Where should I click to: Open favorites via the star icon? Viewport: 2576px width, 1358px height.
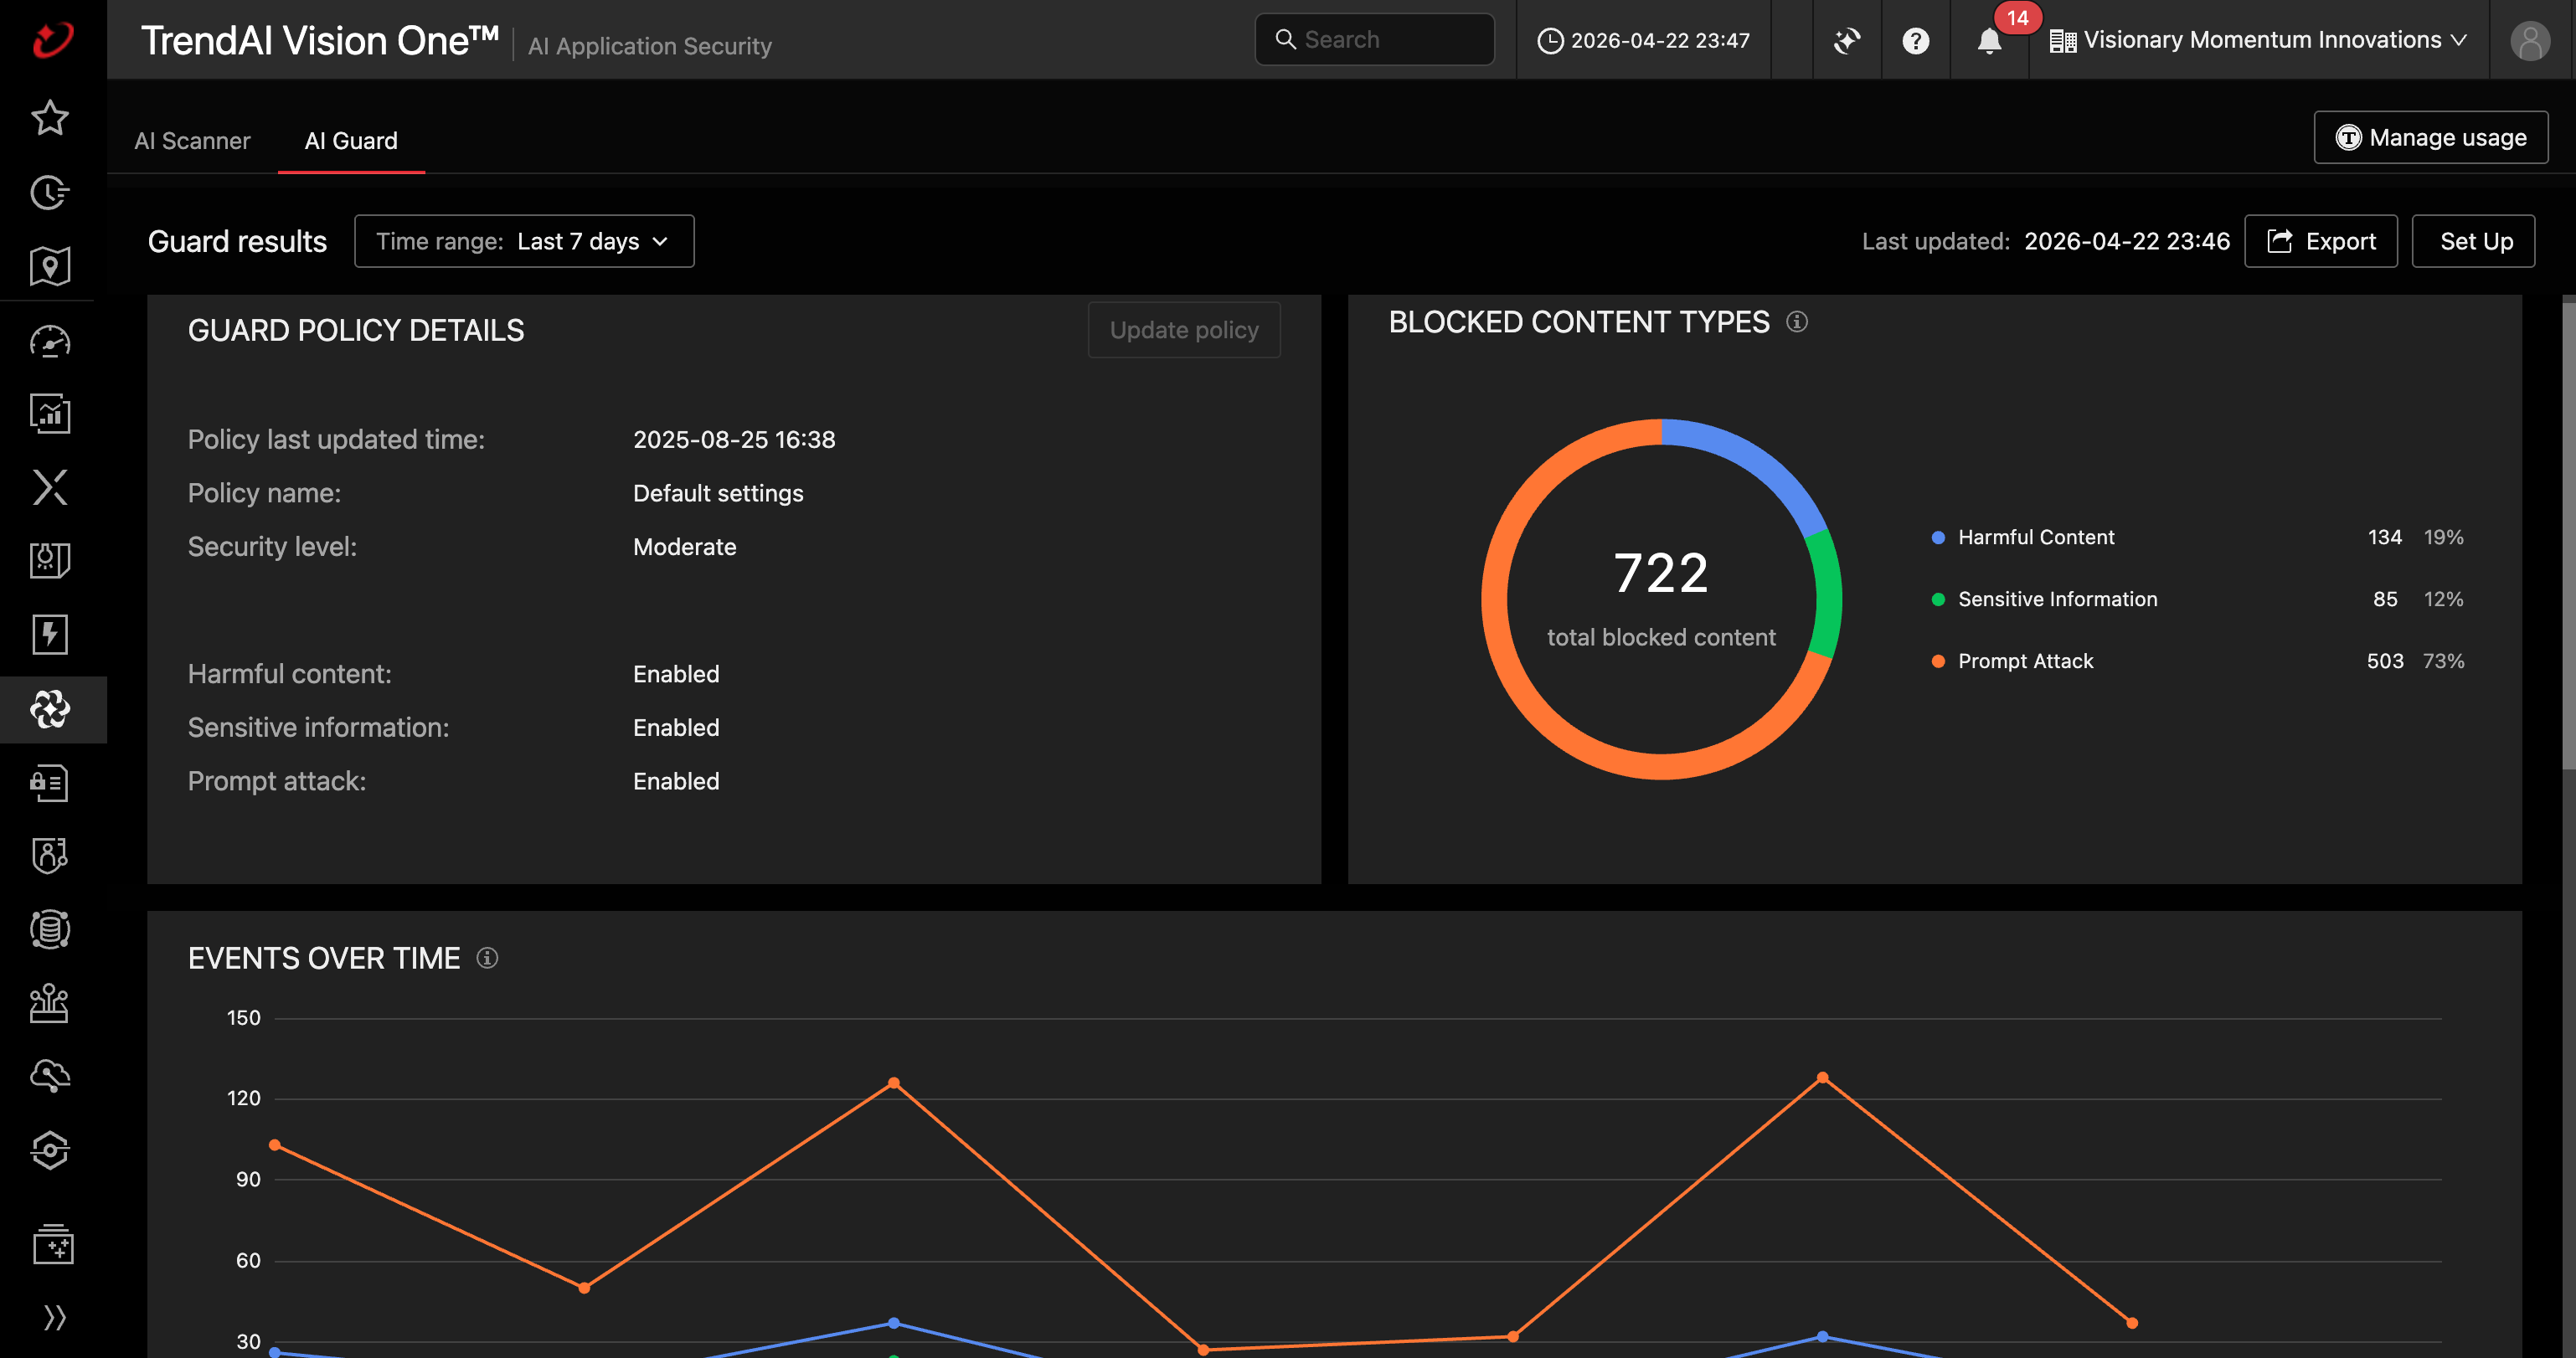point(50,118)
